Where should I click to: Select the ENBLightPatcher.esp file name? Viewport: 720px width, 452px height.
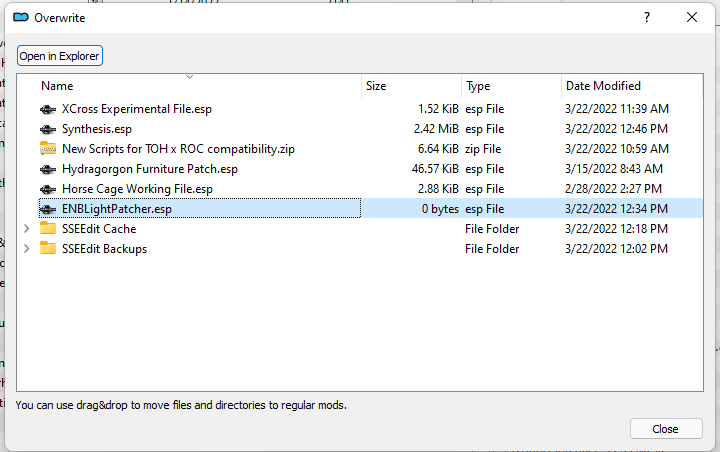coord(117,209)
